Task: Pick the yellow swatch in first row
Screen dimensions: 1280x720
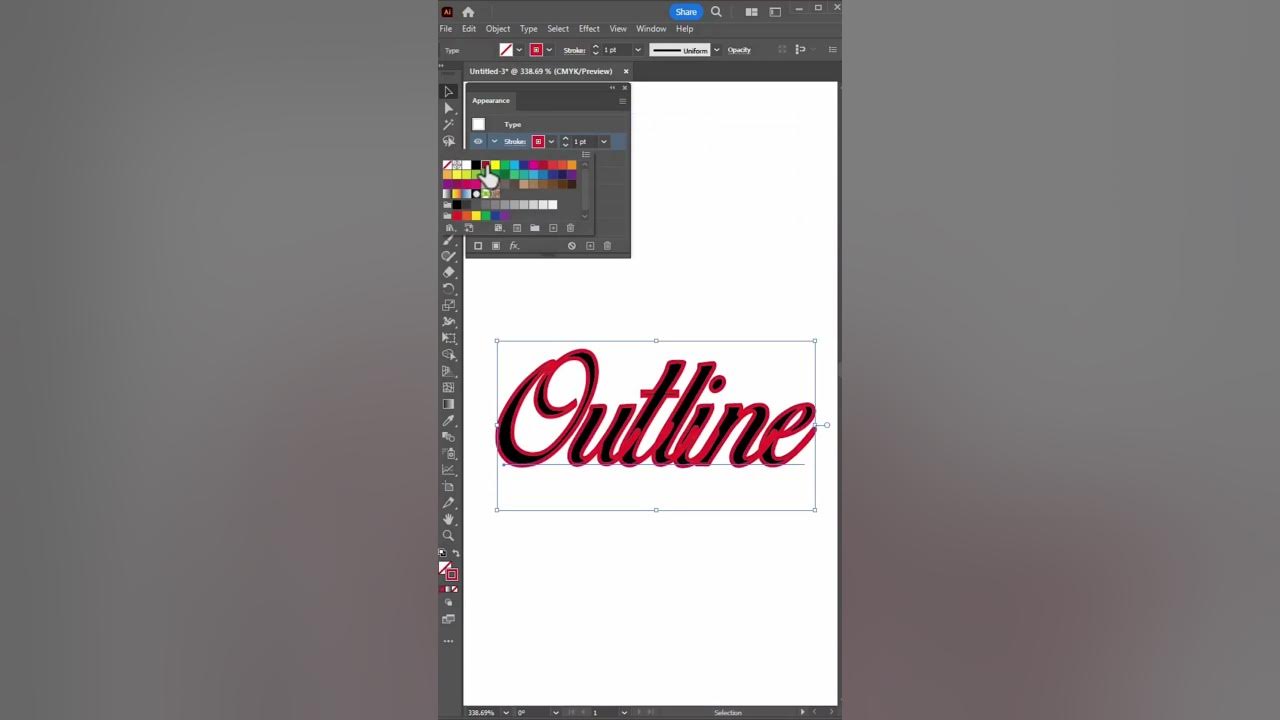Action: (495, 165)
